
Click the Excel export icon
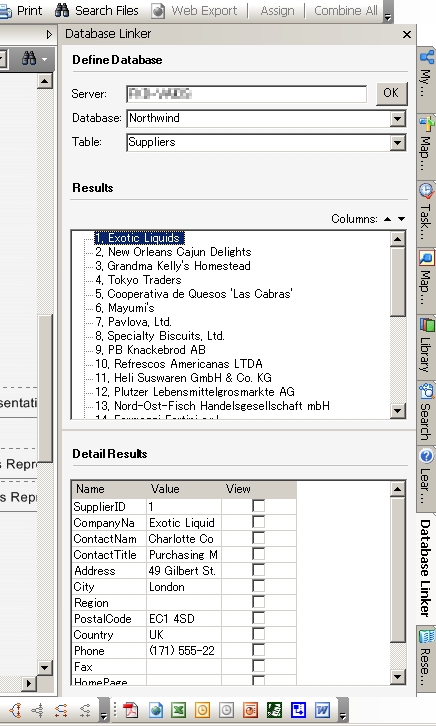(x=179, y=710)
